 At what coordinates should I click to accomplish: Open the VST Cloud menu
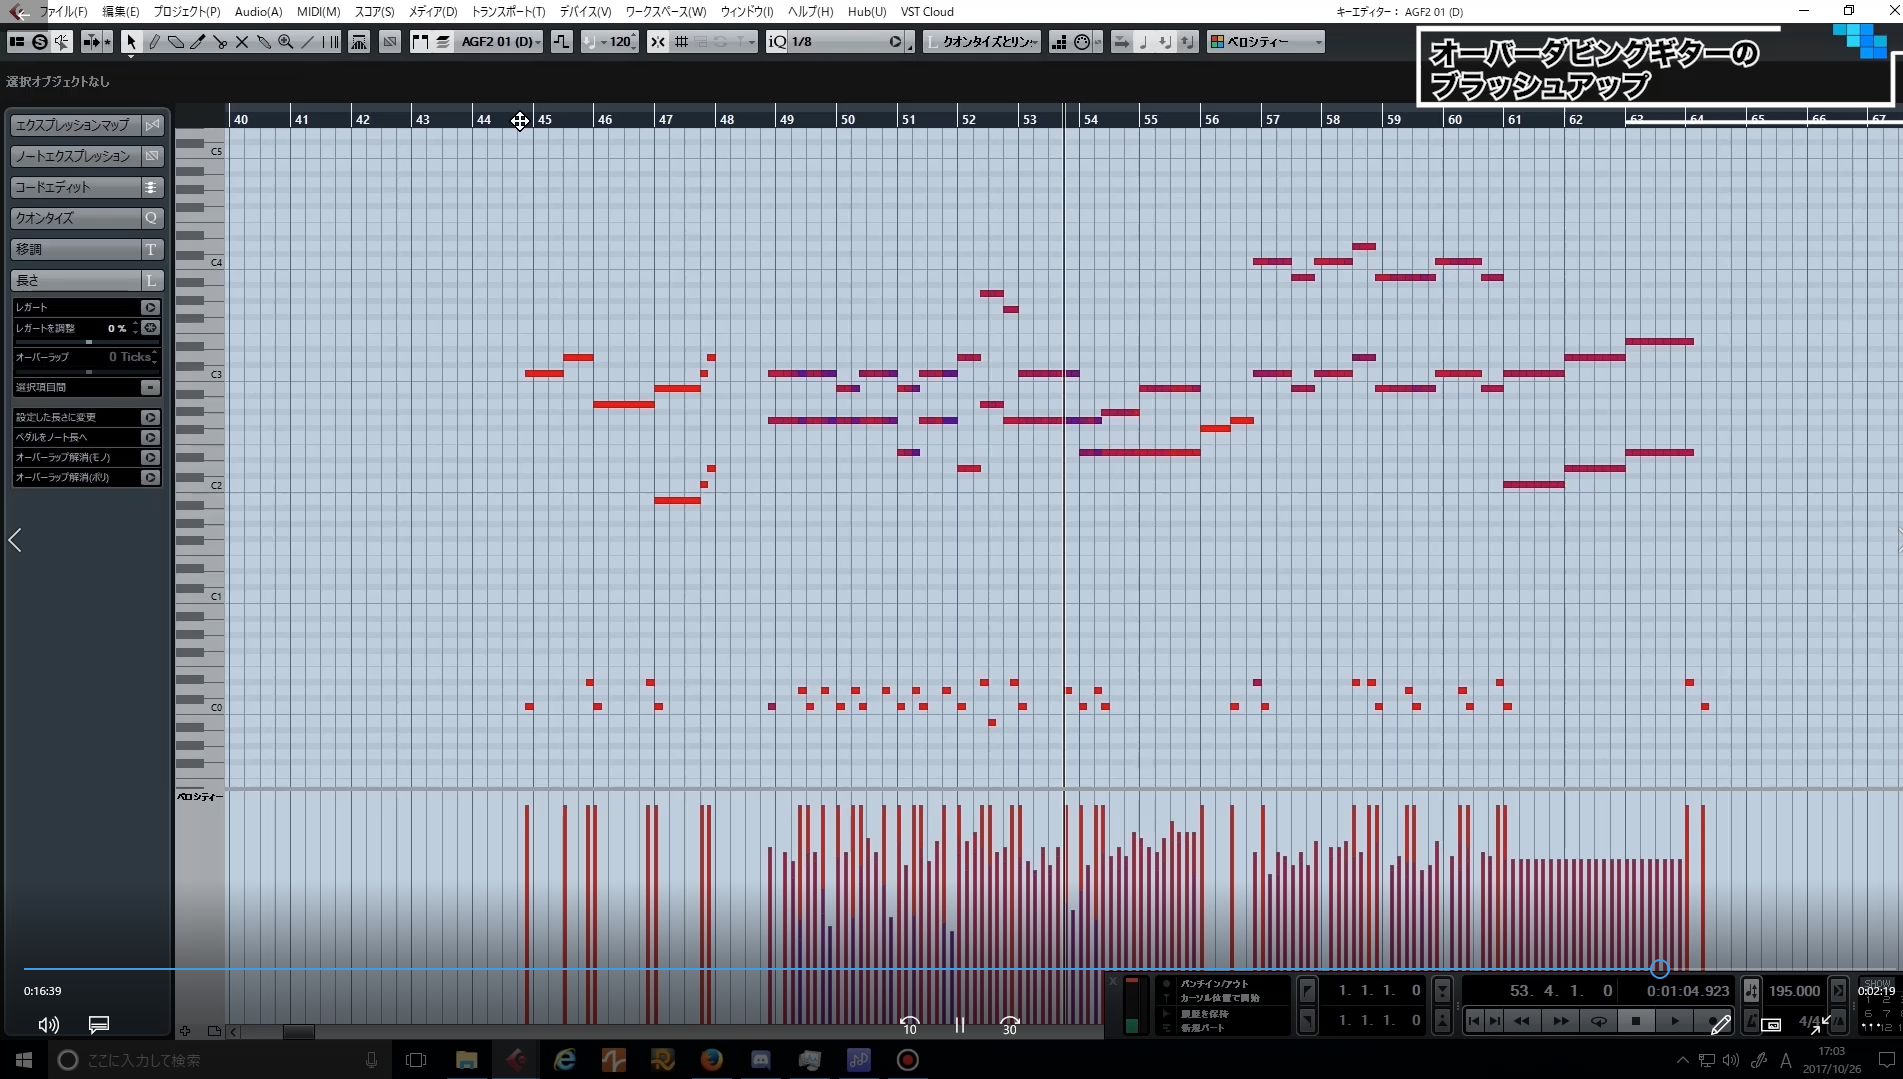pos(927,11)
